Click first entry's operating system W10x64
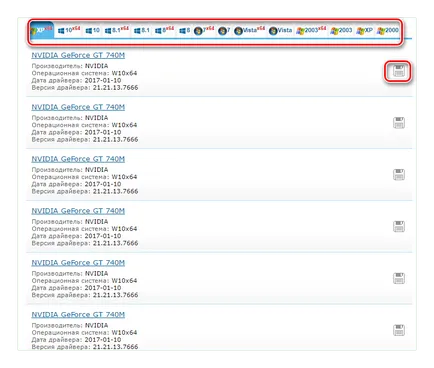434x368 pixels. [124, 73]
